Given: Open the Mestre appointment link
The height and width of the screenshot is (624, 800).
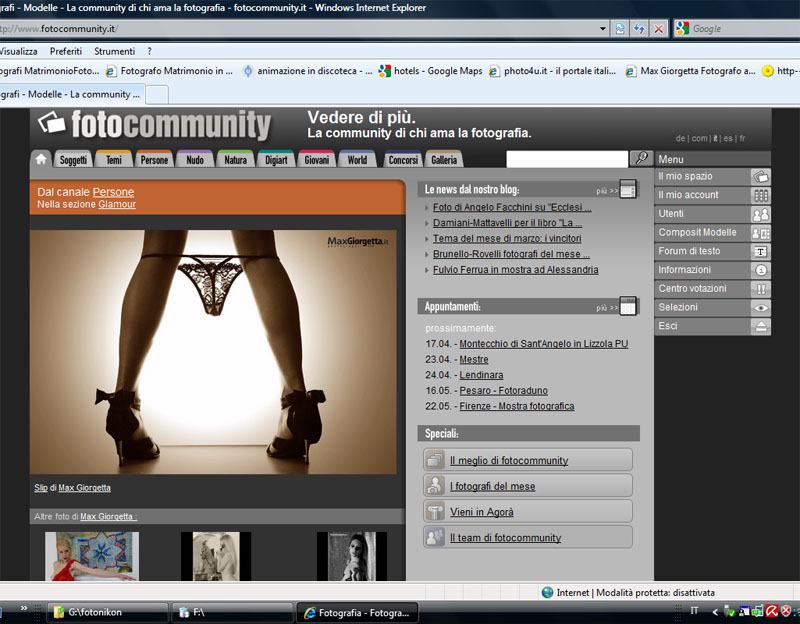Looking at the screenshot, I should [474, 359].
